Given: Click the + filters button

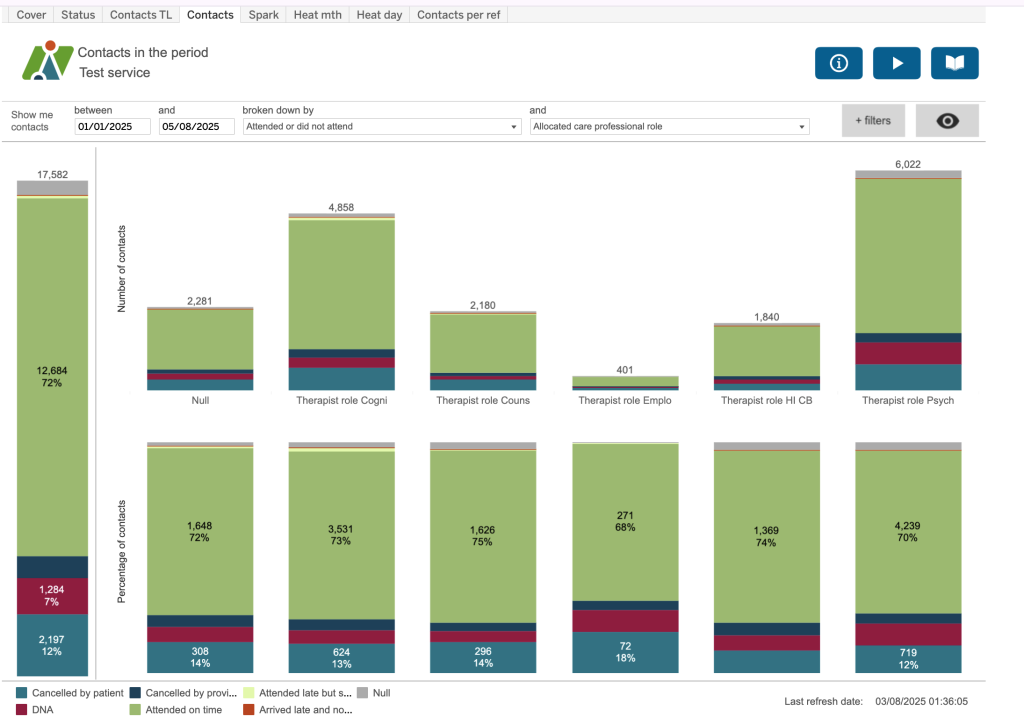Looking at the screenshot, I should click(872, 120).
